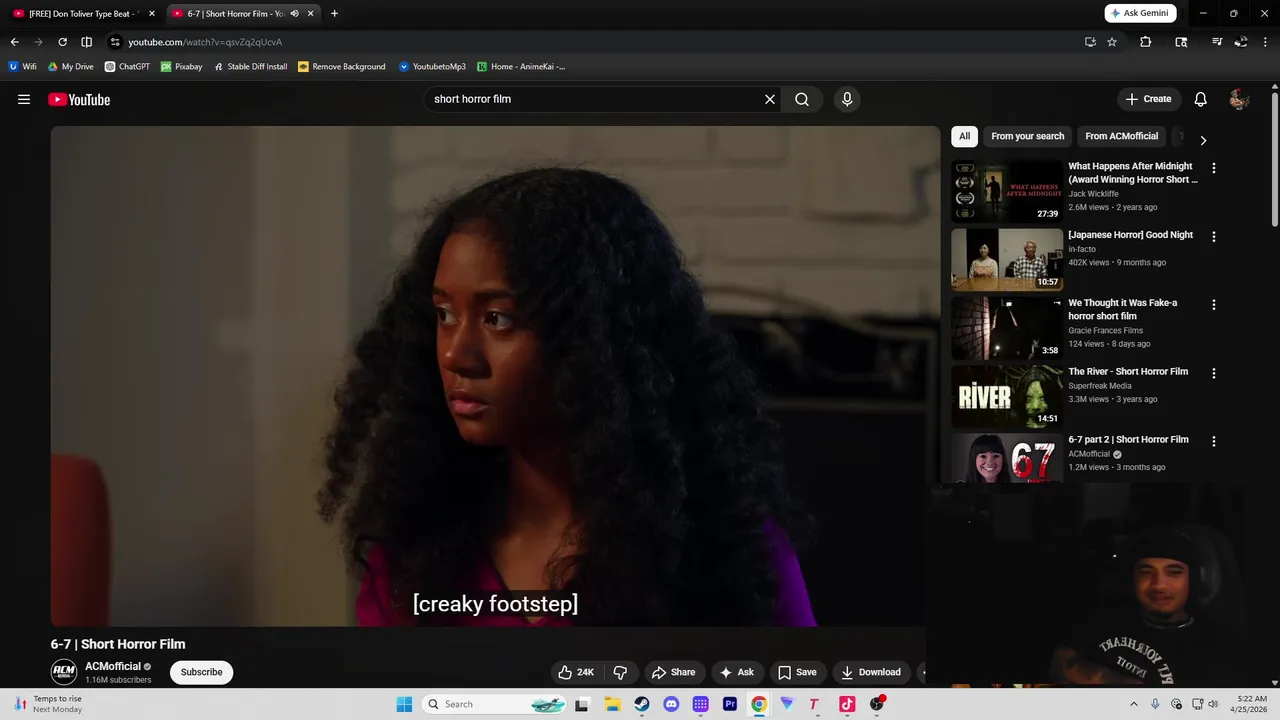Open YouTube notifications bell
This screenshot has width=1280, height=720.
click(x=1201, y=99)
